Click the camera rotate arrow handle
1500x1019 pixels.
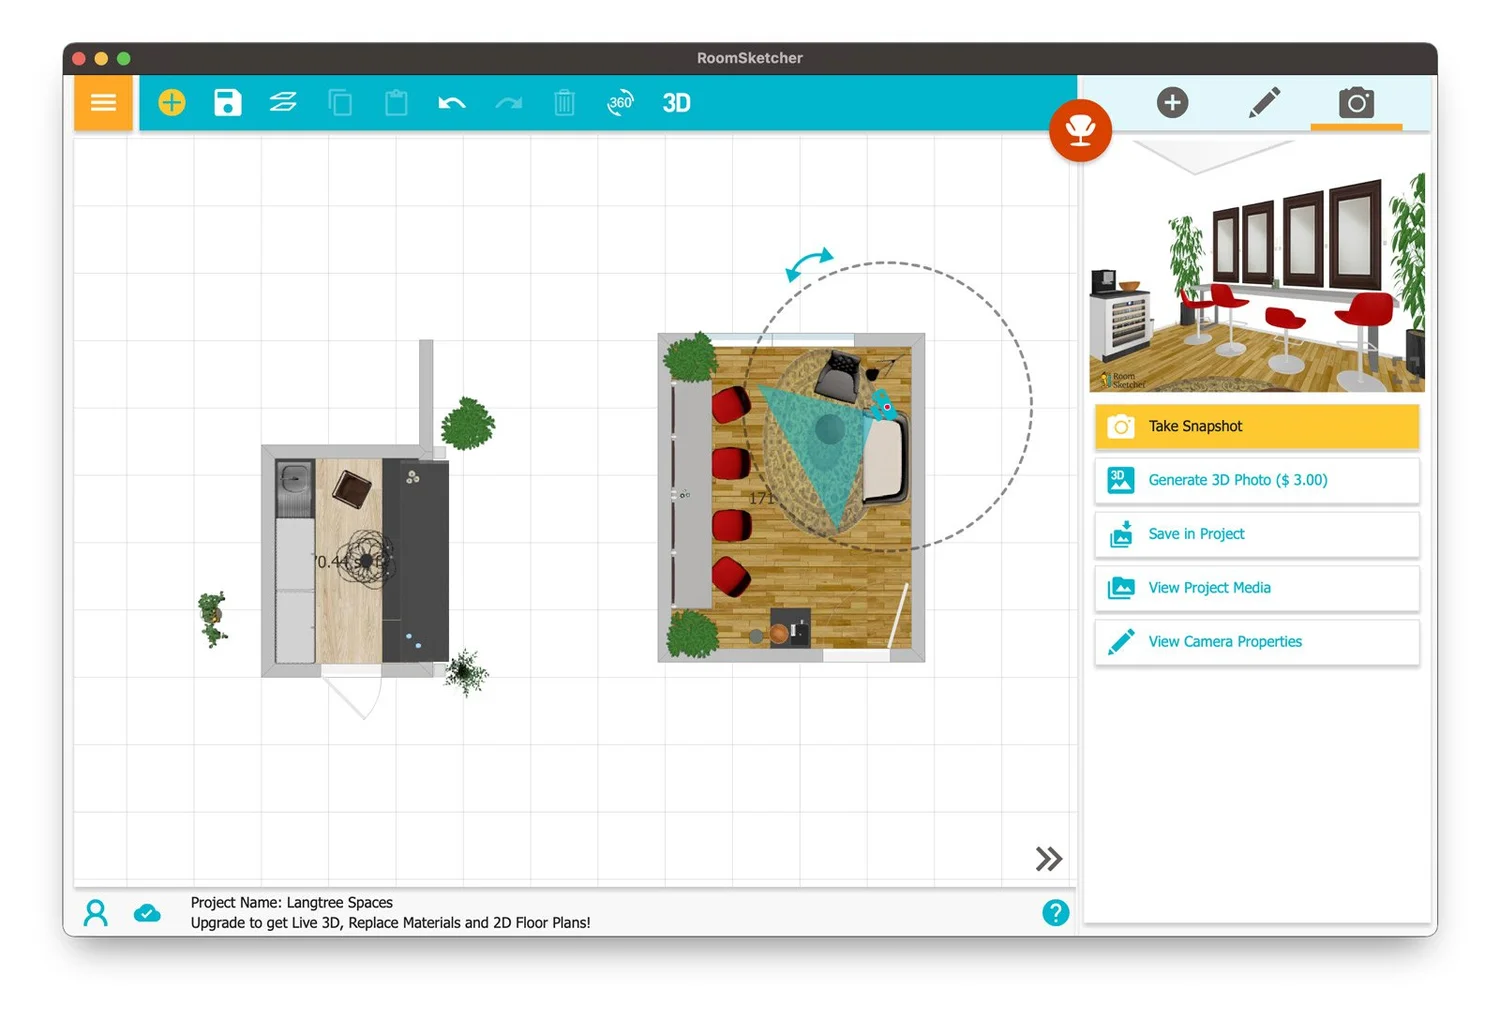point(808,263)
